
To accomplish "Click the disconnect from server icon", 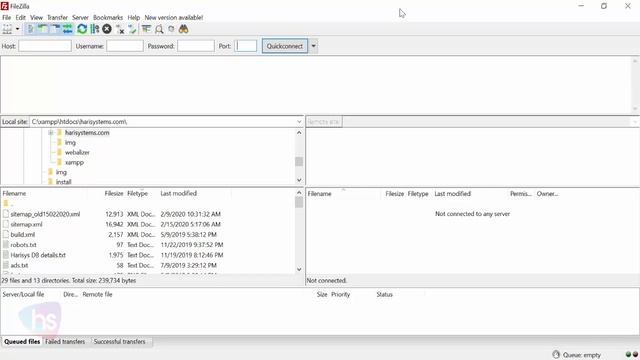I will [x=120, y=29].
